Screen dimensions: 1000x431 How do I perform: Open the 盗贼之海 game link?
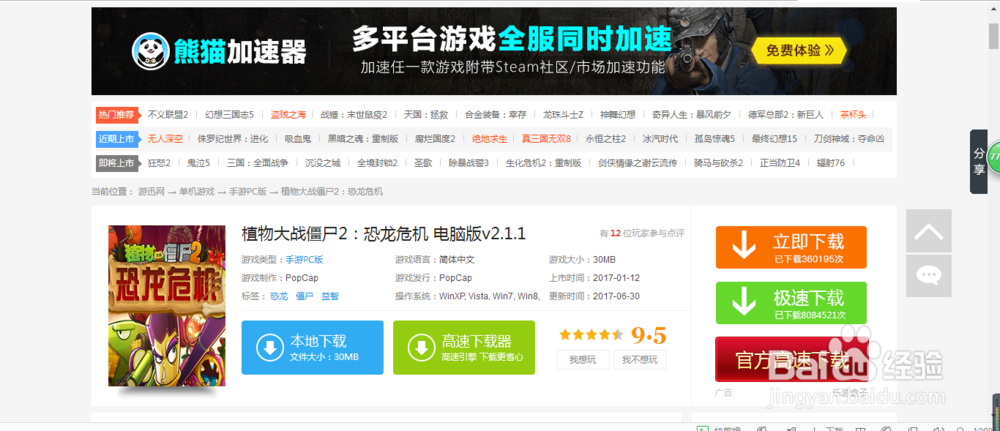(x=288, y=115)
